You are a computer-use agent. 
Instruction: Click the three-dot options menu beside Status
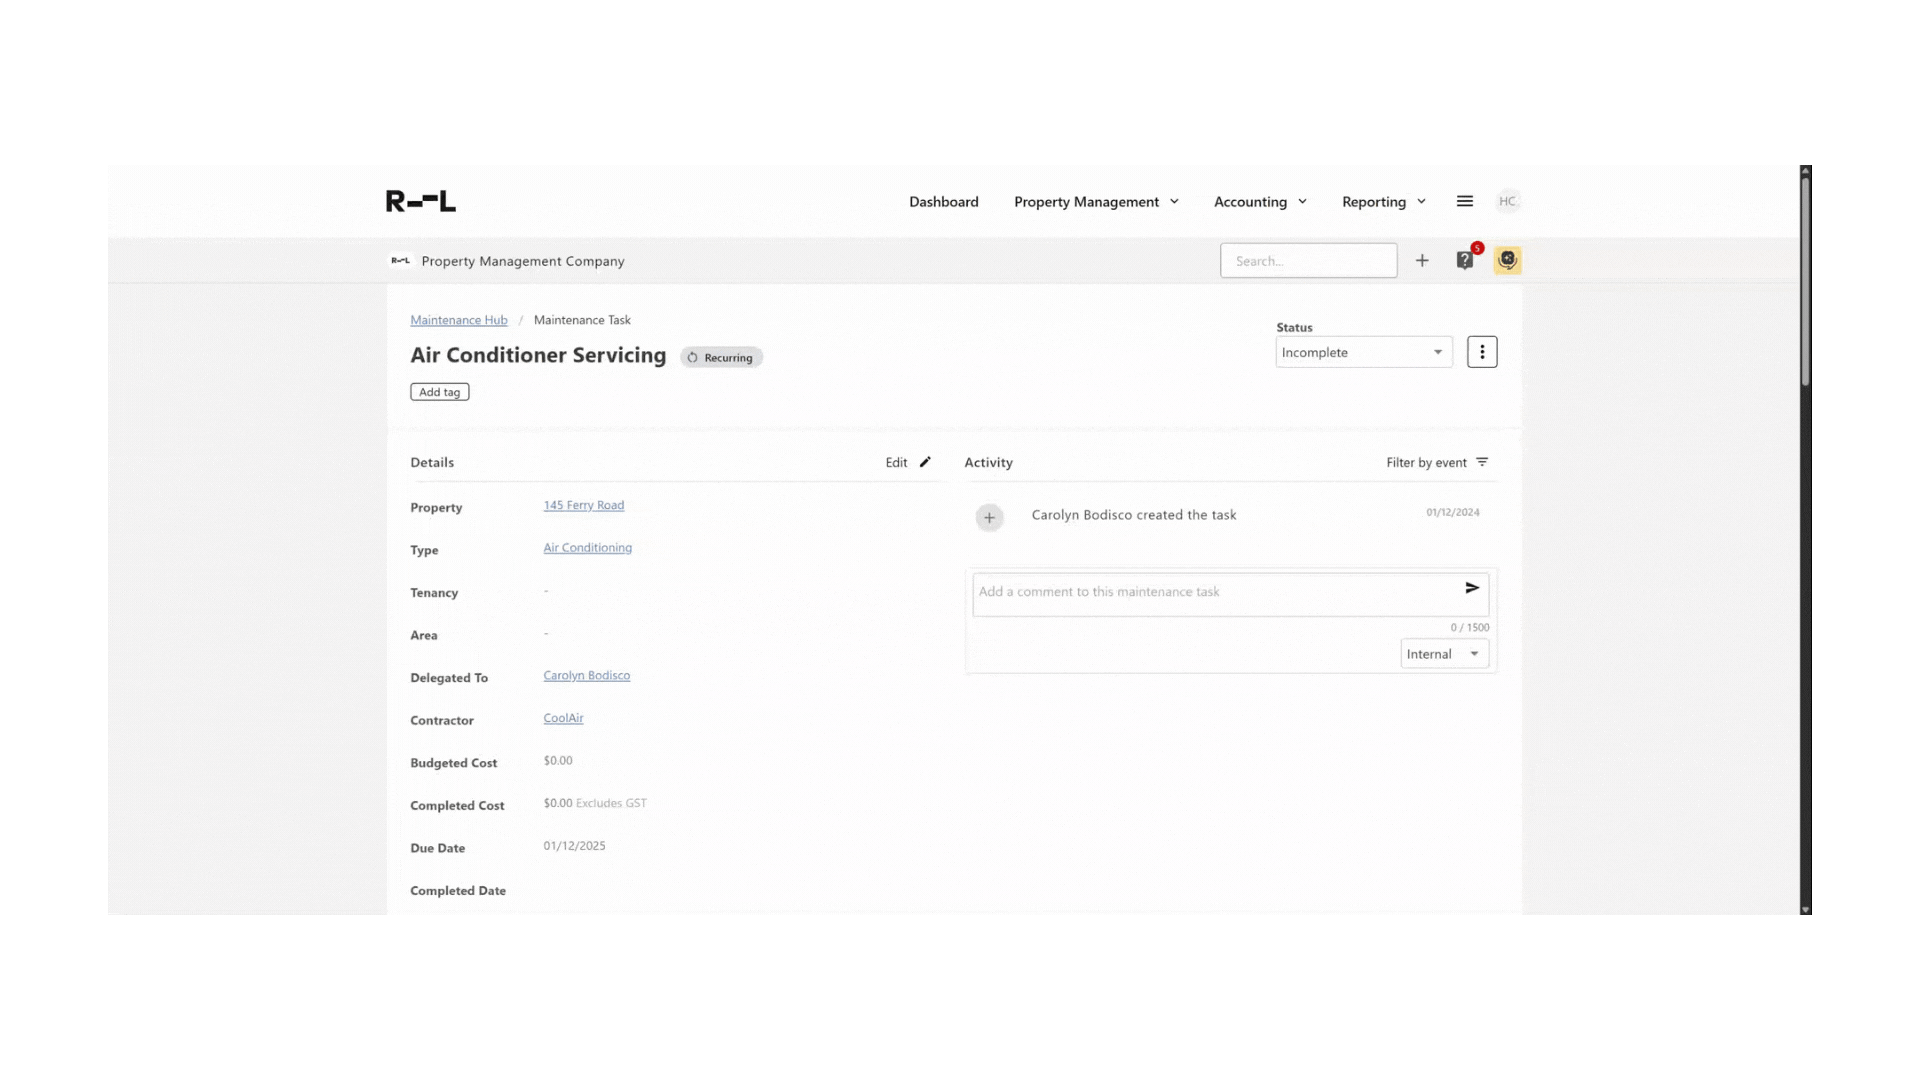(x=1482, y=351)
